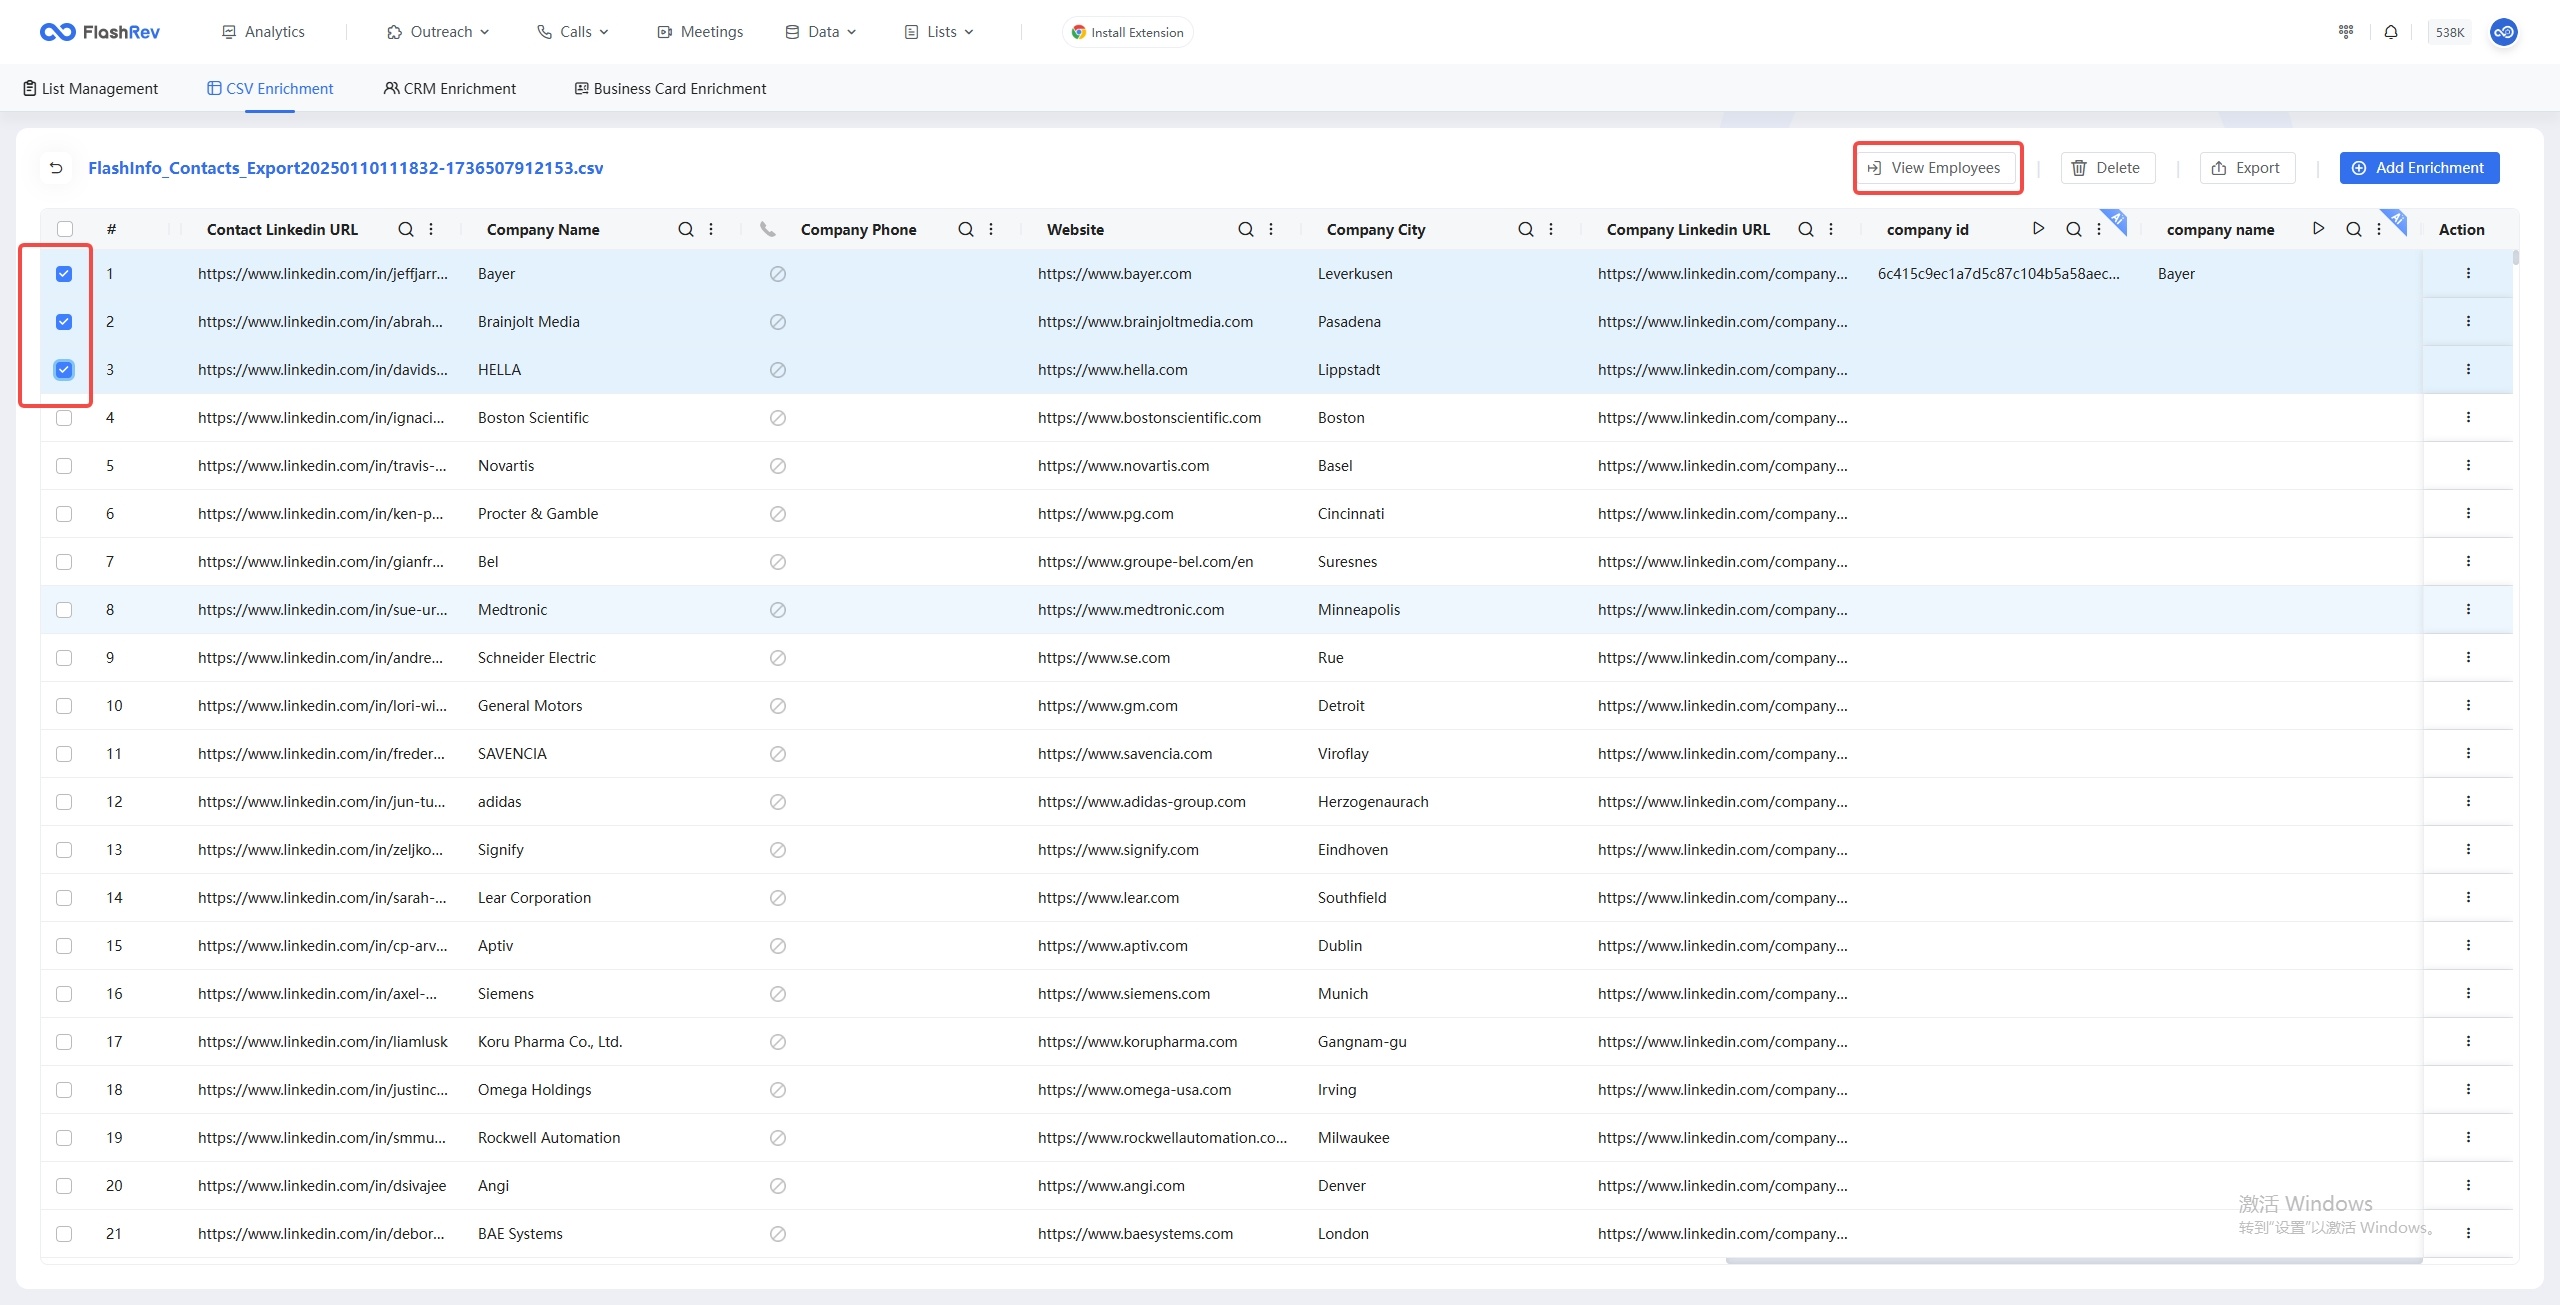Screen dimensions: 2560x1305
Task: Switch to CSV Enrichment tab
Action: (x=270, y=88)
